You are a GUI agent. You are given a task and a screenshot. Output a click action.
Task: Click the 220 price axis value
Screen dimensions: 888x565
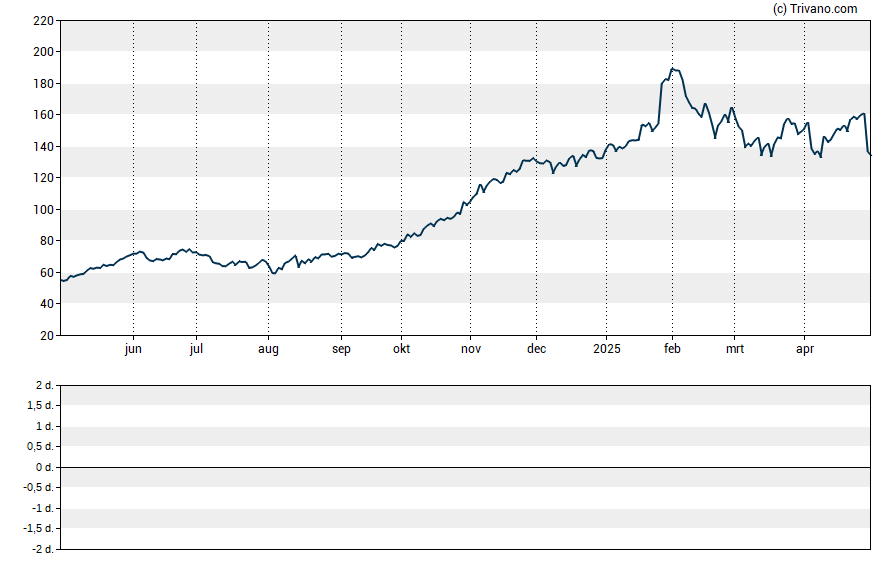[x=44, y=21]
